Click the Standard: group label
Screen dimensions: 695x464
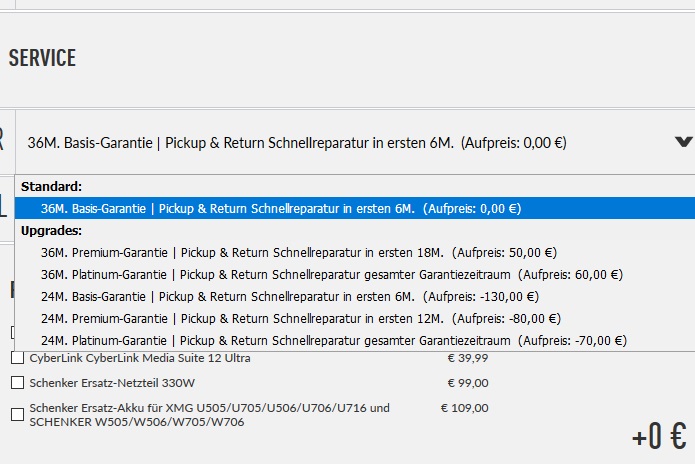coord(51,187)
